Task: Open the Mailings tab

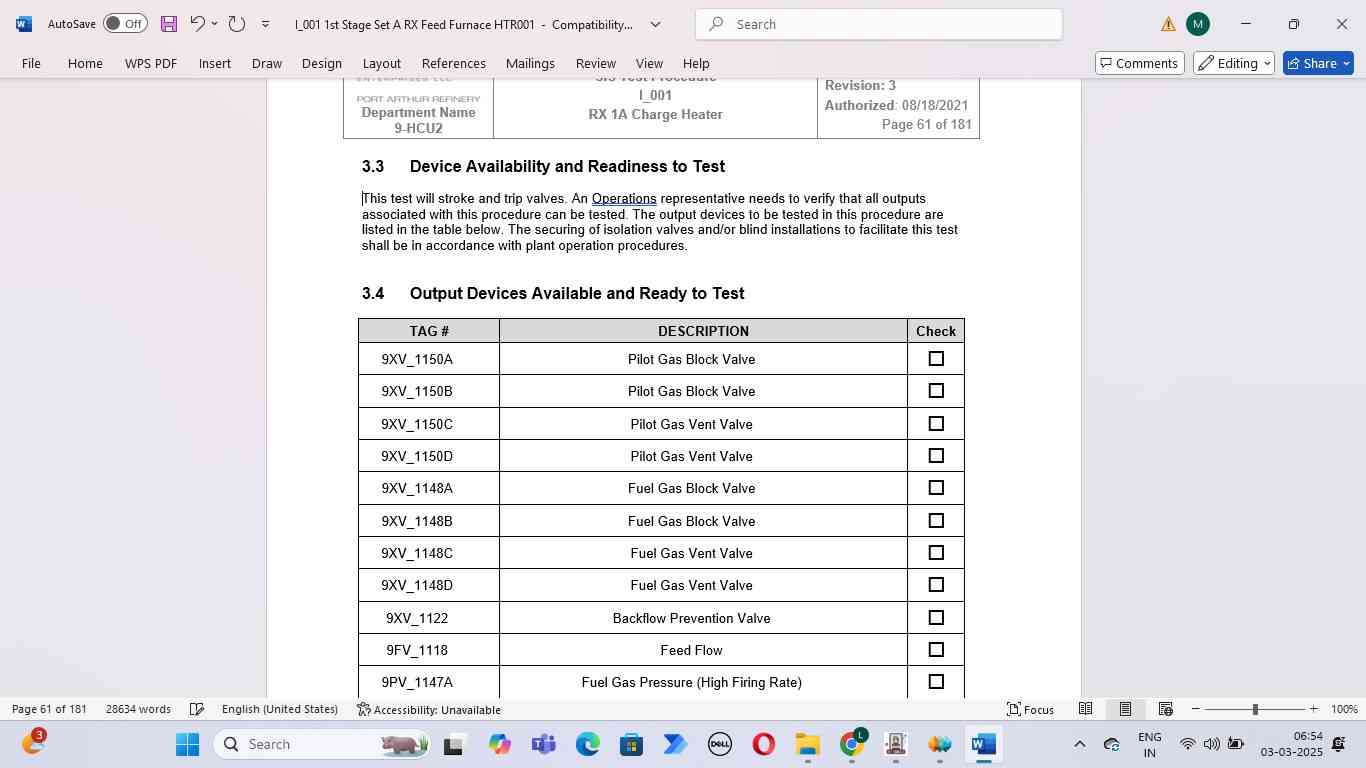Action: point(530,63)
